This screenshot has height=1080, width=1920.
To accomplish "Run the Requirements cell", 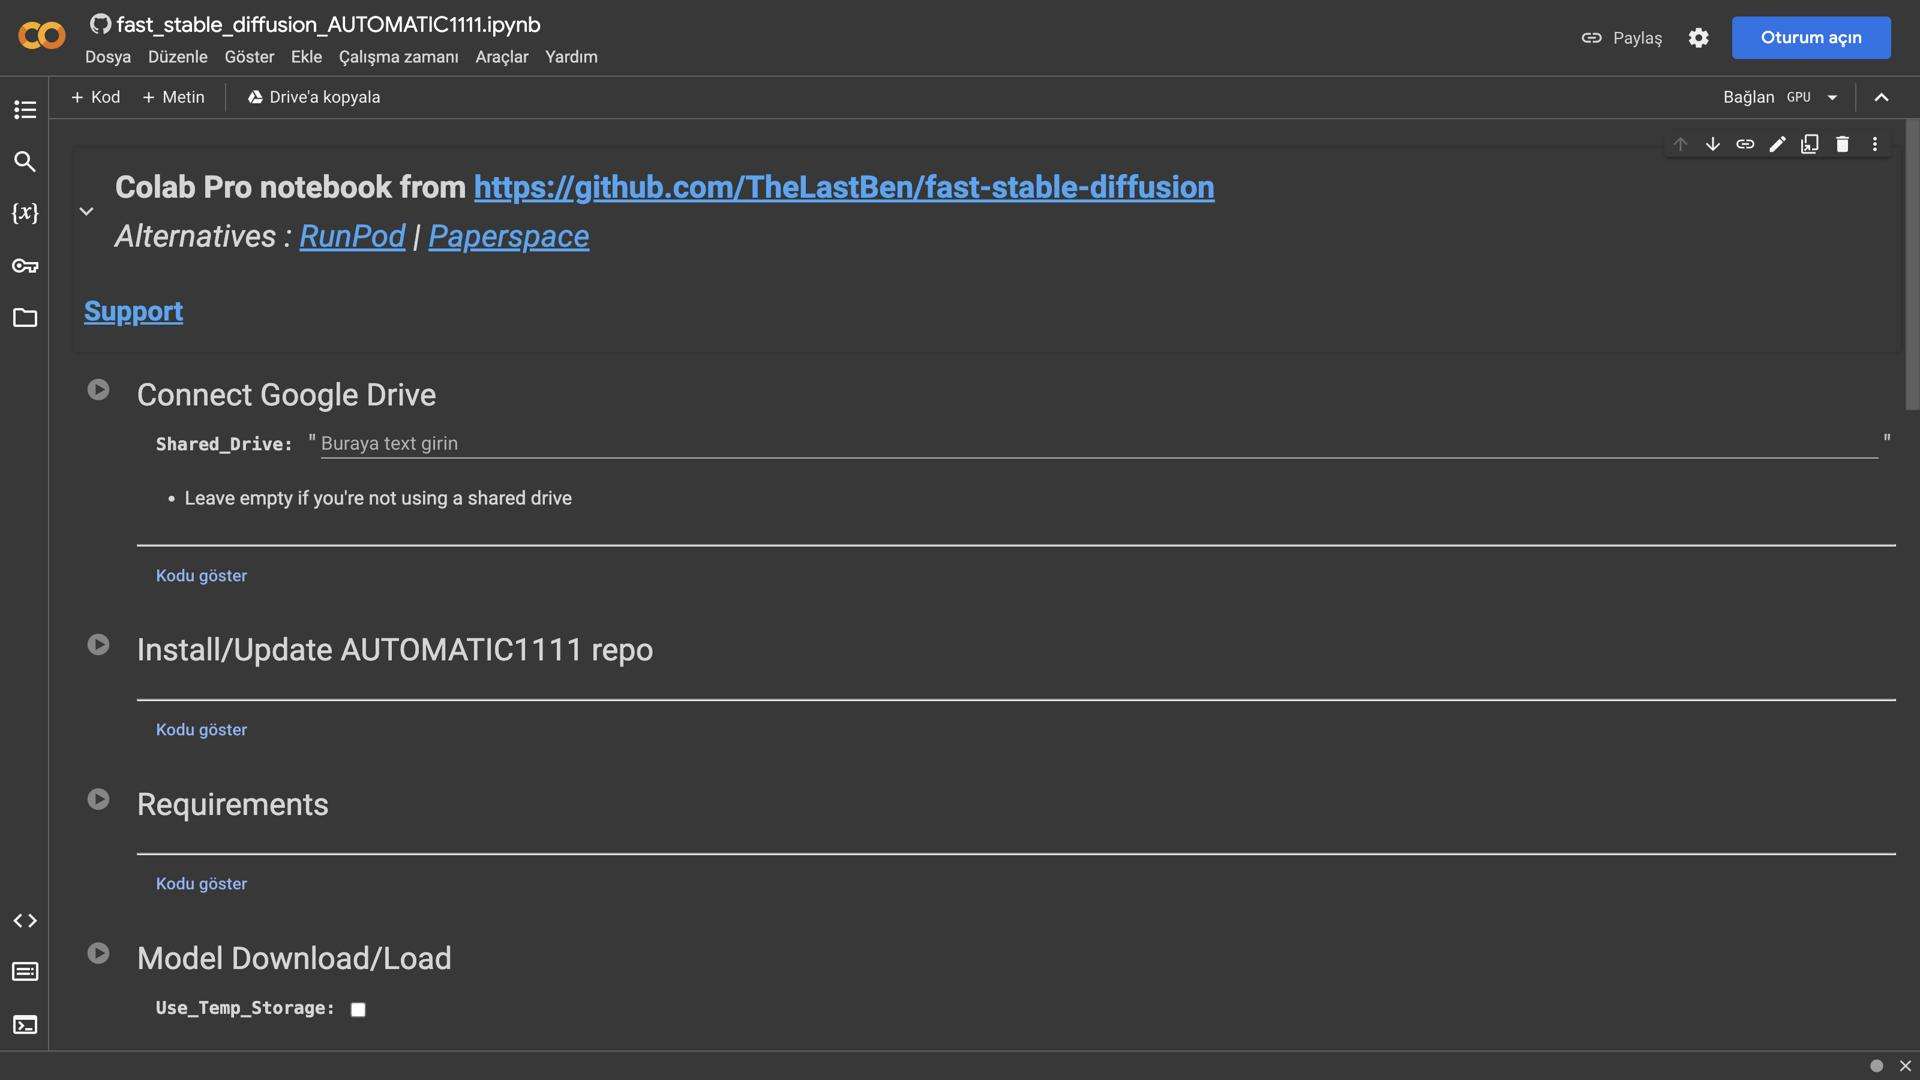I will pos(98,799).
